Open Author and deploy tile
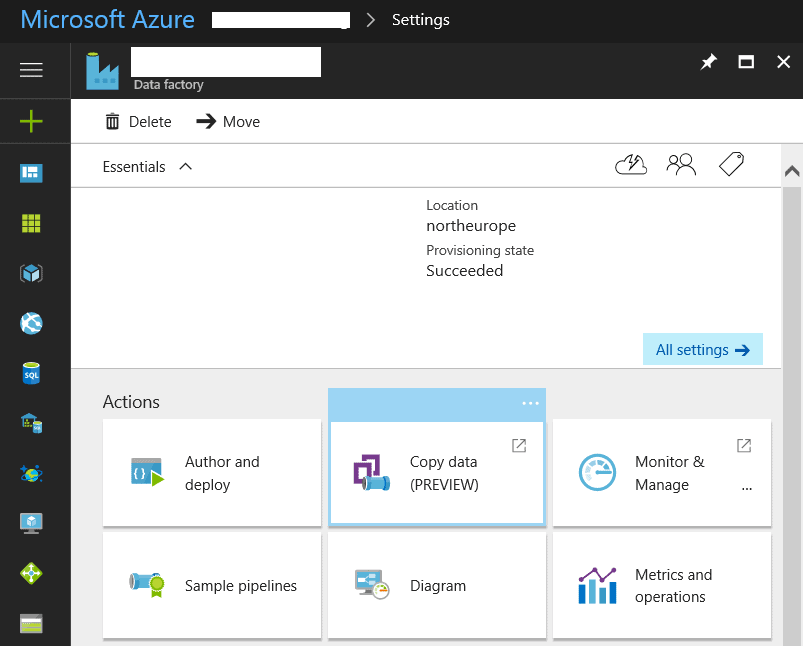This screenshot has height=646, width=803. click(x=212, y=473)
